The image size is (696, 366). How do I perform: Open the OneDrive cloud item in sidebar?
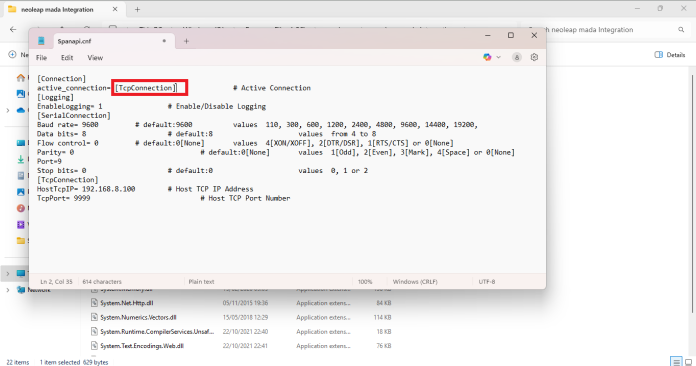21,110
